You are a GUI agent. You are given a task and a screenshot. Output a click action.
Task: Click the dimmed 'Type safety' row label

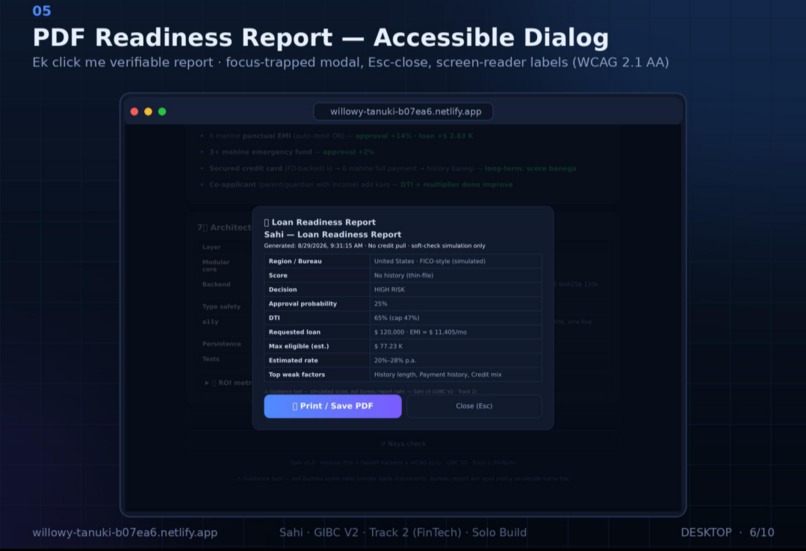(x=221, y=306)
